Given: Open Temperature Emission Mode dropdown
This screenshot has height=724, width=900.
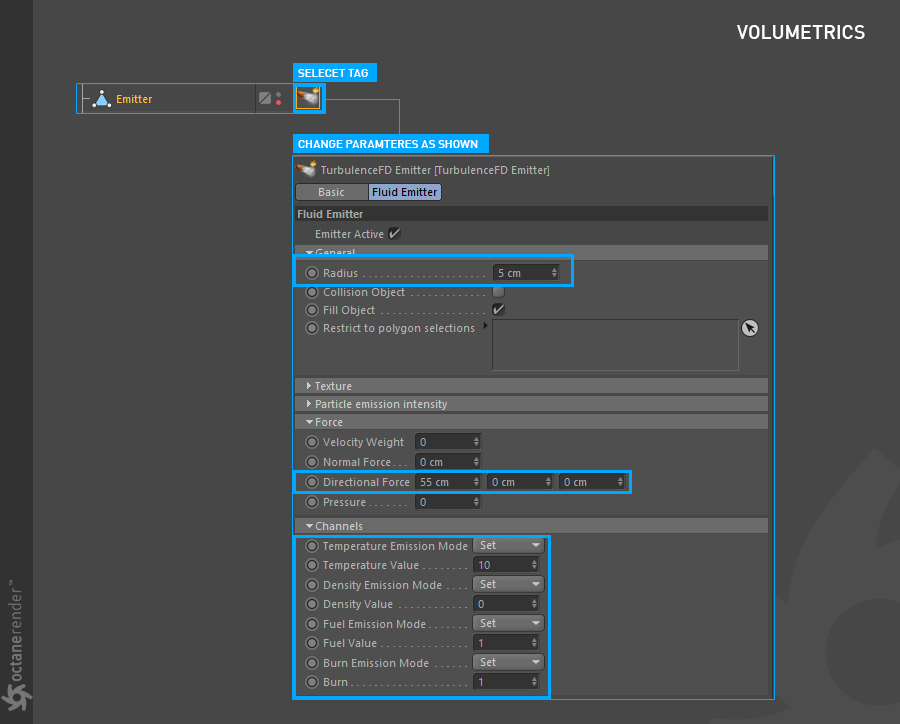Looking at the screenshot, I should coord(509,545).
